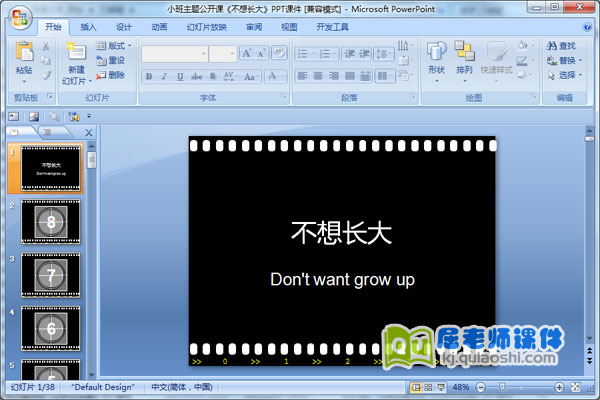Open the Columns dropdown
600x400 pixels.
(x=384, y=76)
